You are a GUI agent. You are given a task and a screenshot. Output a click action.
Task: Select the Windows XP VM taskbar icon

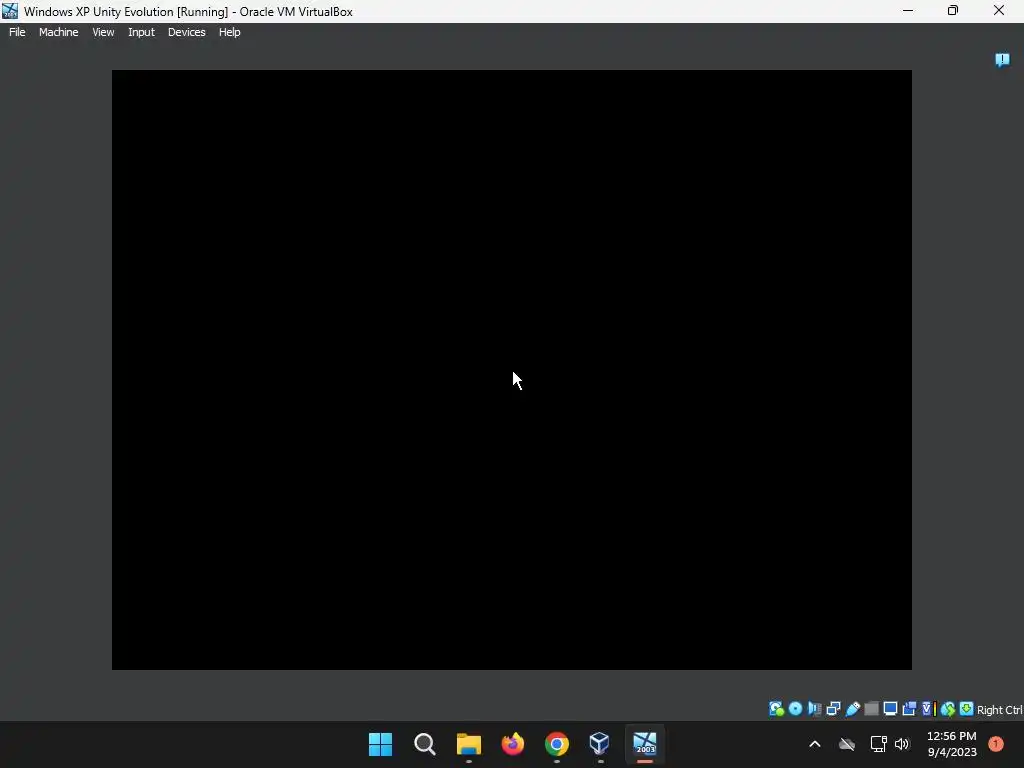coord(645,744)
